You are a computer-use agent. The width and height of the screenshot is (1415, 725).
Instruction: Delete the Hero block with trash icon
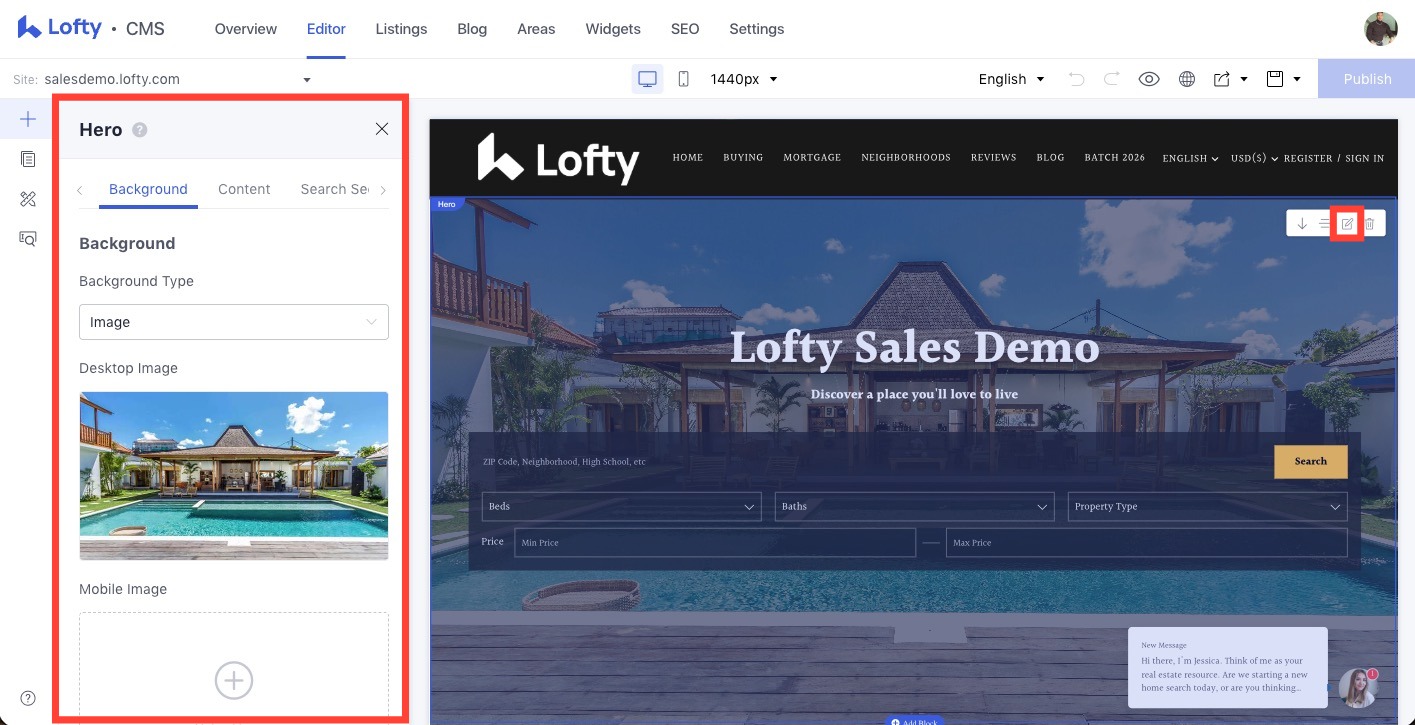tap(1370, 224)
